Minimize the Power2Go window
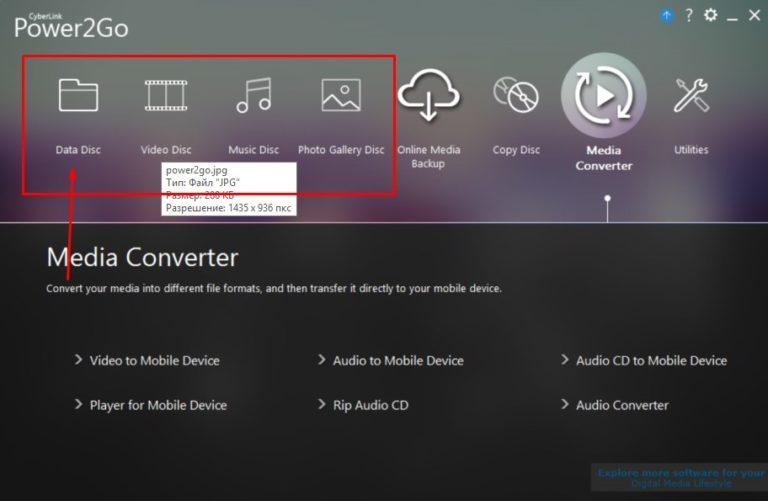The height and width of the screenshot is (501, 768). click(x=734, y=16)
